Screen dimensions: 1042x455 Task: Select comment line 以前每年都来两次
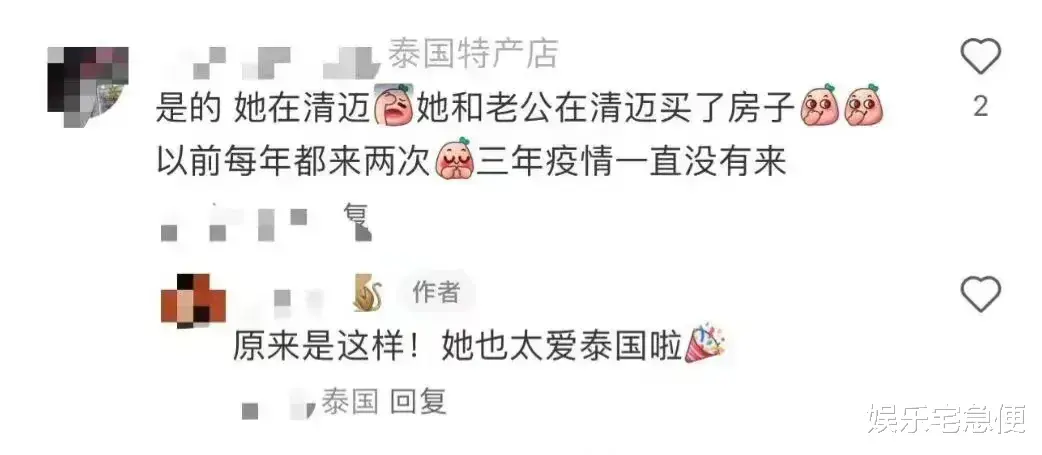pyautogui.click(x=294, y=160)
